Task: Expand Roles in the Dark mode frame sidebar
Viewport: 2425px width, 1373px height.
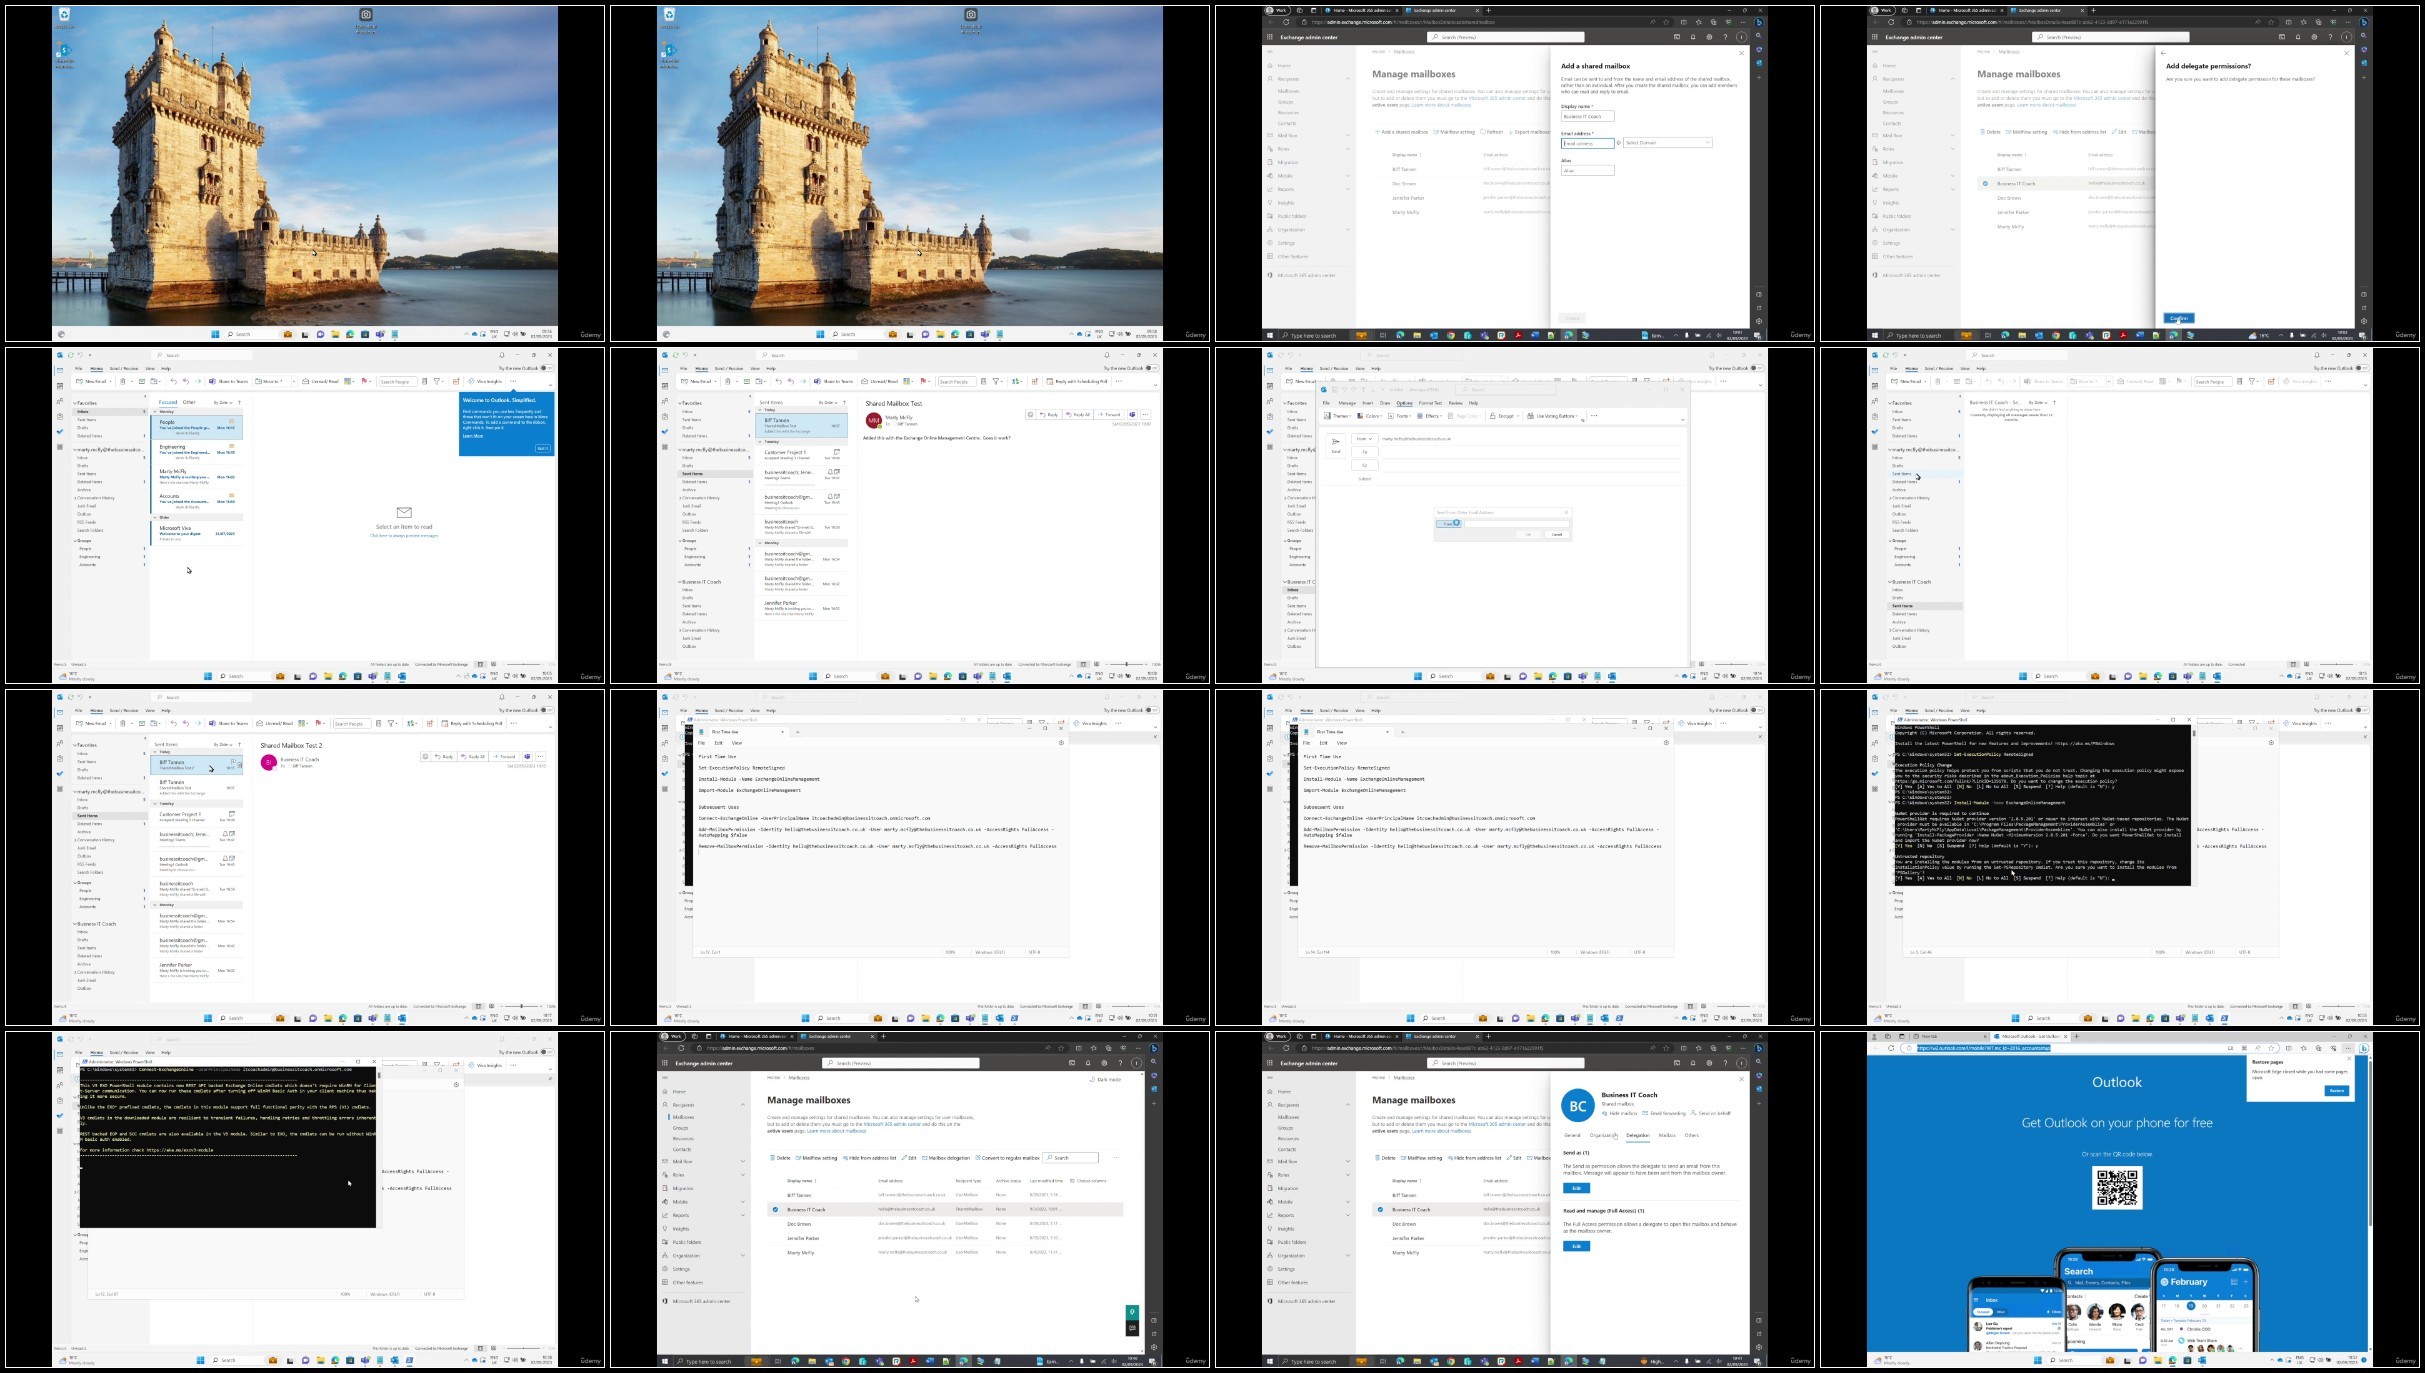Action: coord(743,1175)
